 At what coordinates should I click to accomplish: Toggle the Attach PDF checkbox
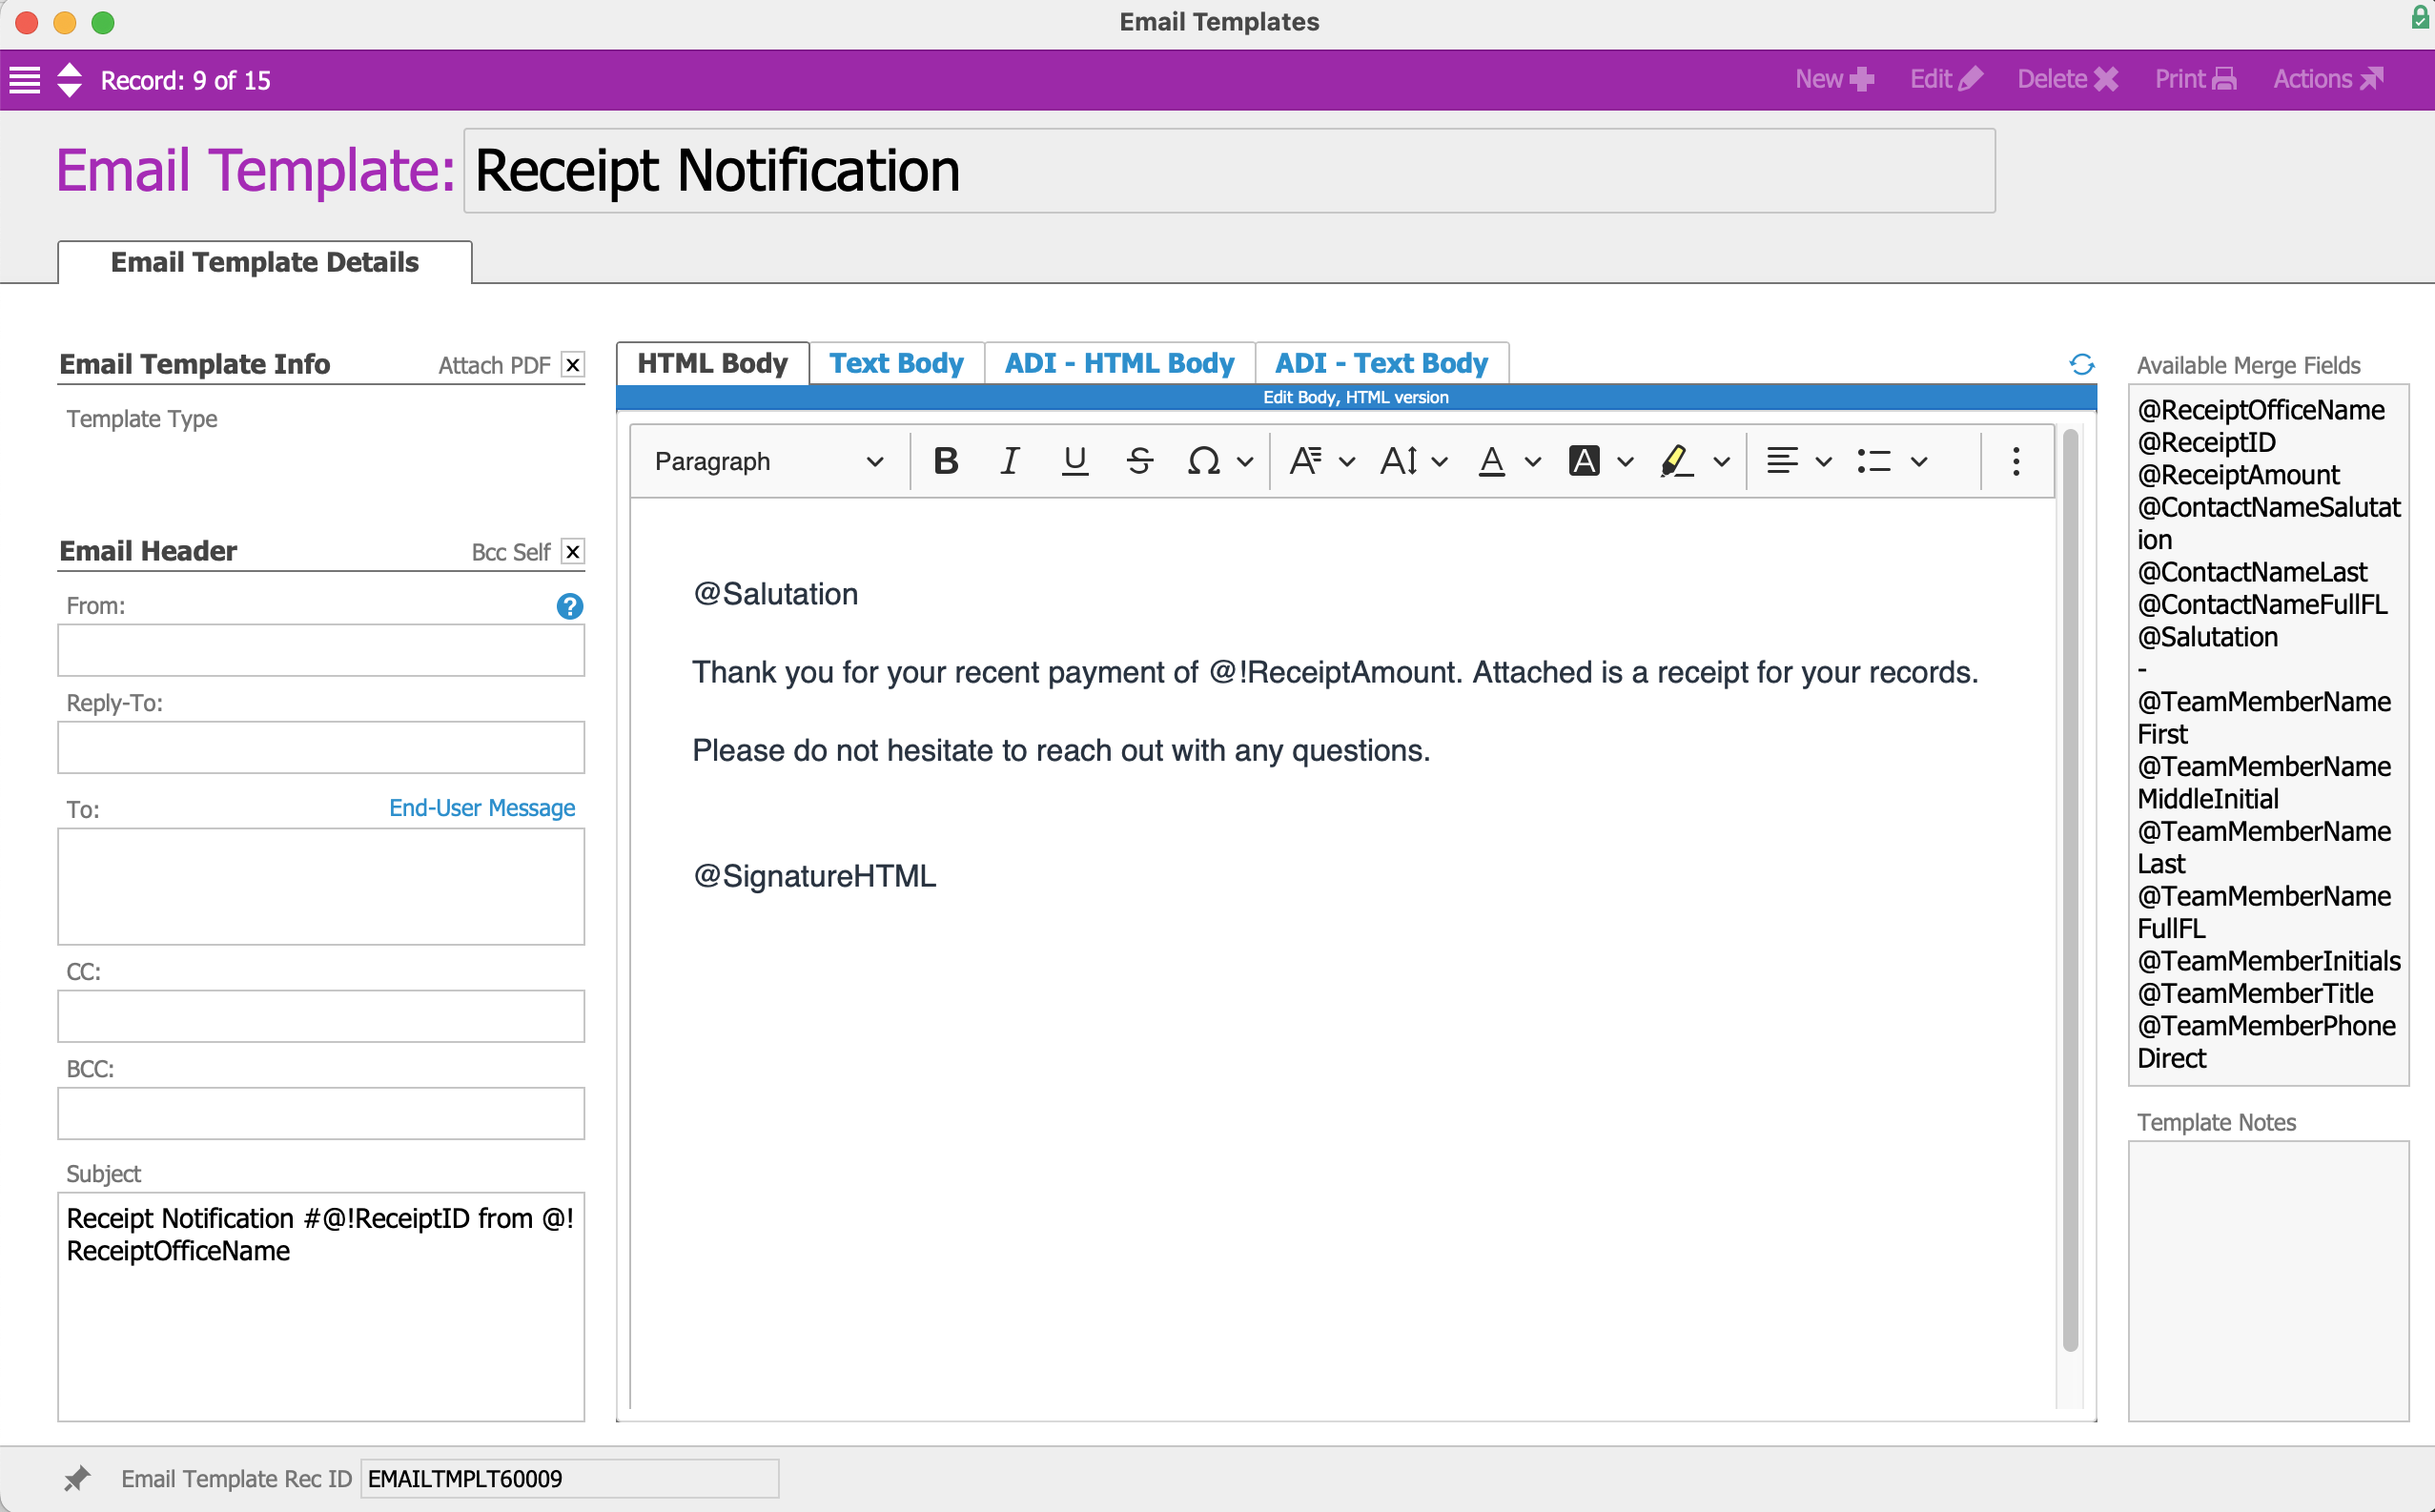click(573, 365)
